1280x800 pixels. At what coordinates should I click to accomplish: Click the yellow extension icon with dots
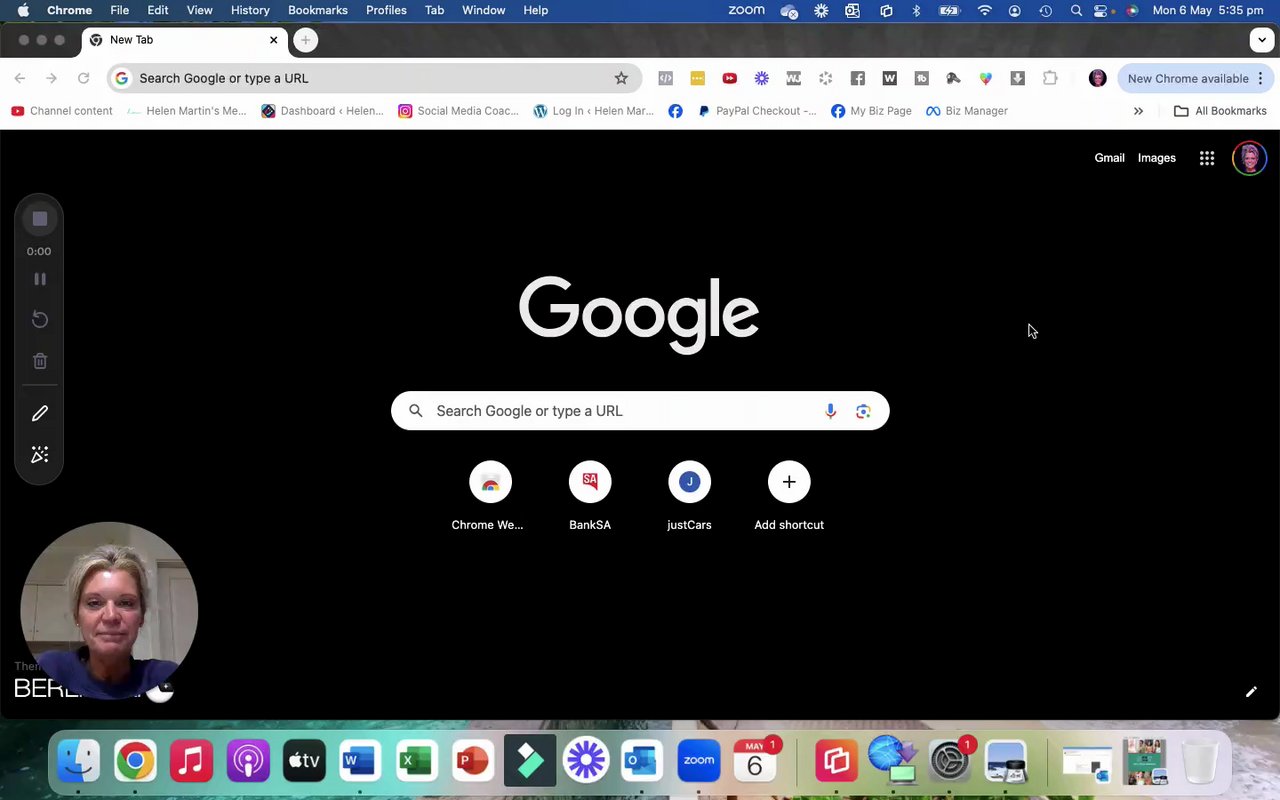(x=698, y=78)
